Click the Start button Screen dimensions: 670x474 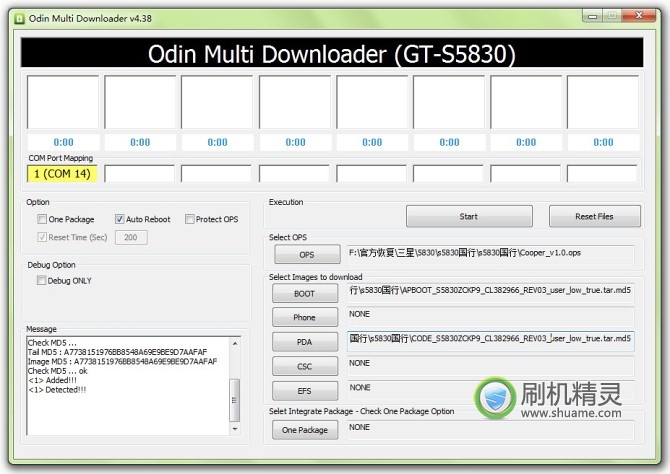(469, 216)
